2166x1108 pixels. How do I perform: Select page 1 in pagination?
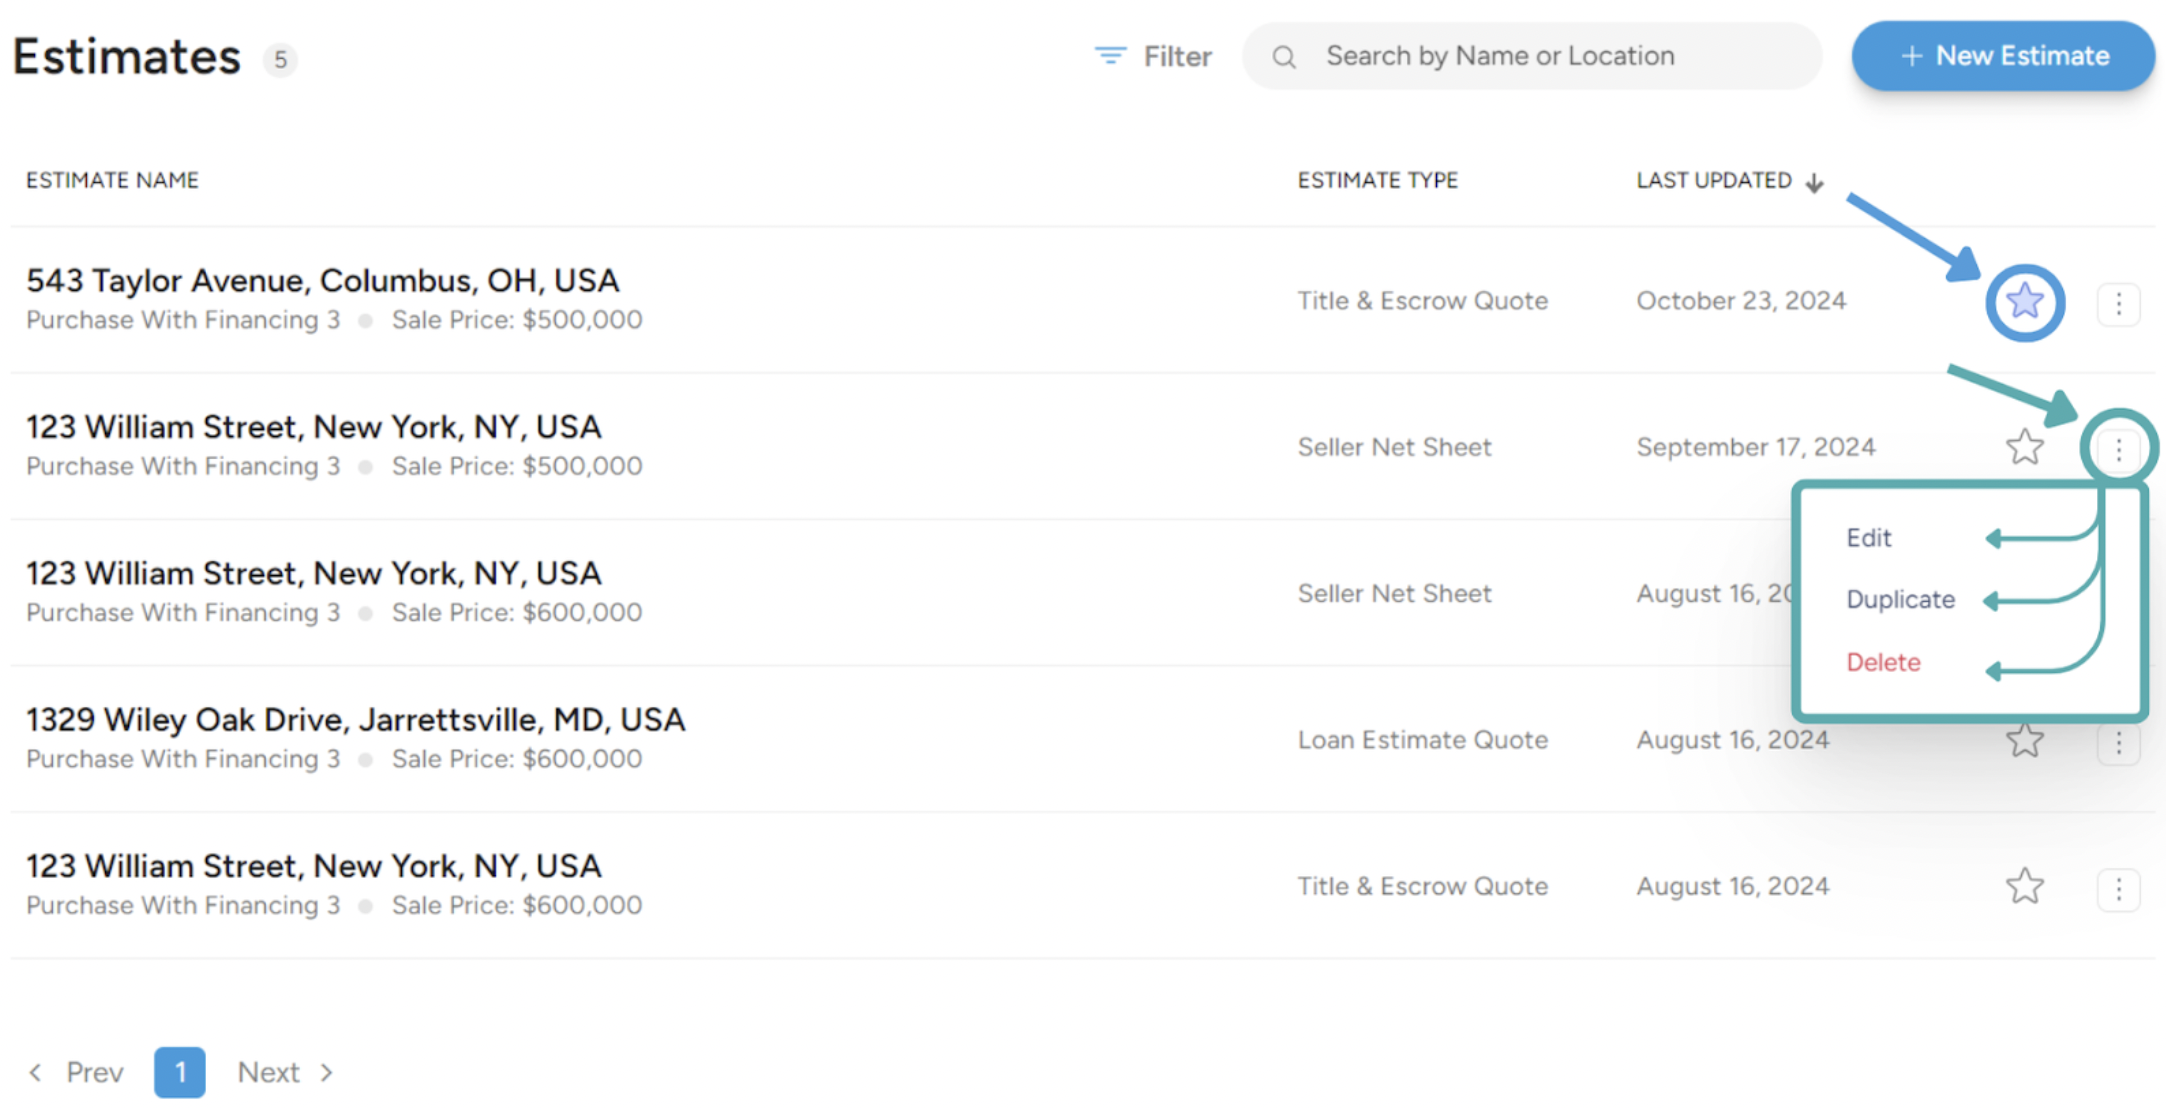pyautogui.click(x=180, y=1072)
